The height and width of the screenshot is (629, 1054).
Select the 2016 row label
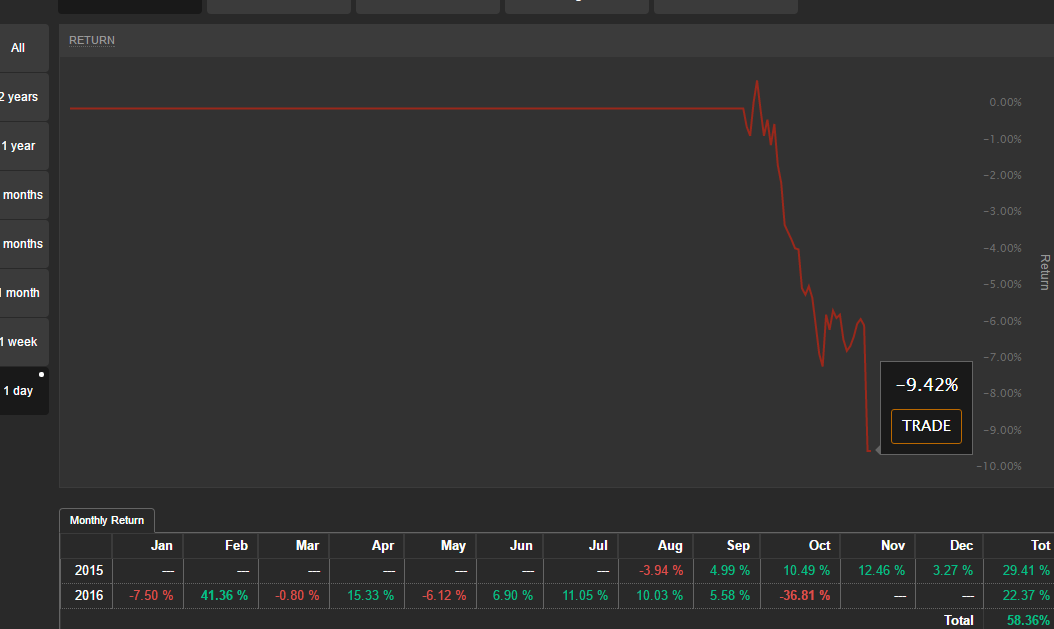(x=87, y=595)
